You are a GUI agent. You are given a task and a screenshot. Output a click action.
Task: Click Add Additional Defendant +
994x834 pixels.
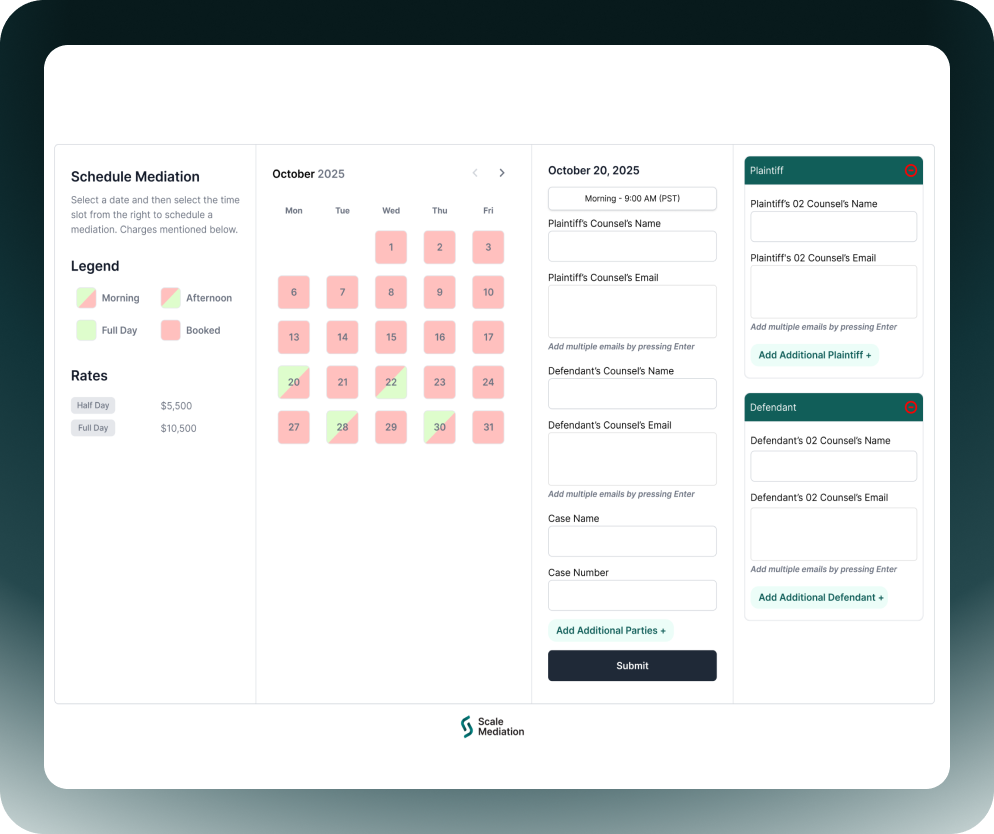[820, 598]
